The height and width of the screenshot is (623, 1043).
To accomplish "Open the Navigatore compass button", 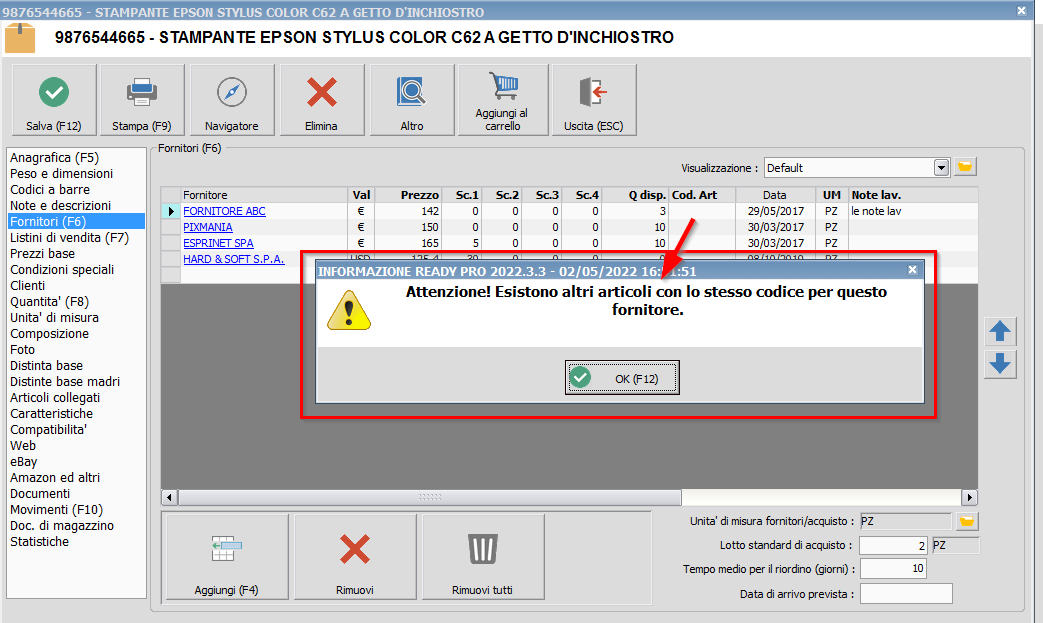I will (x=231, y=100).
